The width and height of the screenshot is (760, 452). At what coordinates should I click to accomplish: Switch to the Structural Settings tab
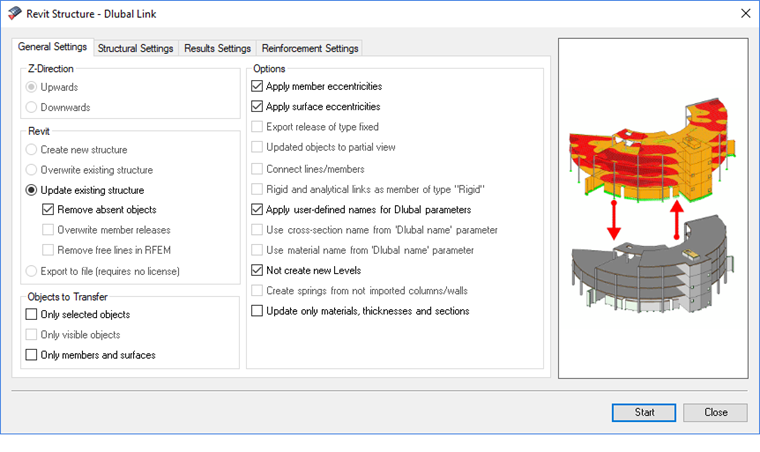coord(136,48)
